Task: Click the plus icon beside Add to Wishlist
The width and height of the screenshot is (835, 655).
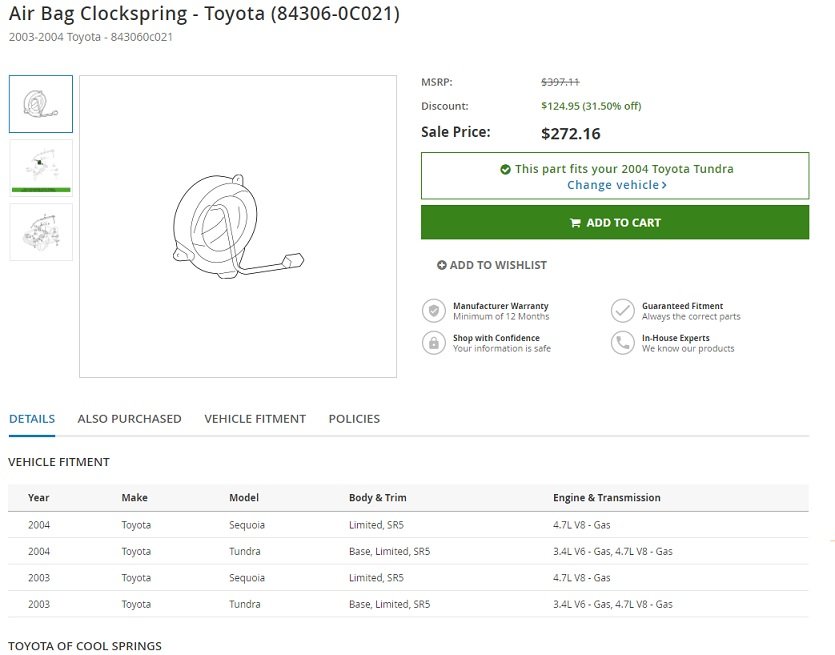Action: pyautogui.click(x=441, y=265)
